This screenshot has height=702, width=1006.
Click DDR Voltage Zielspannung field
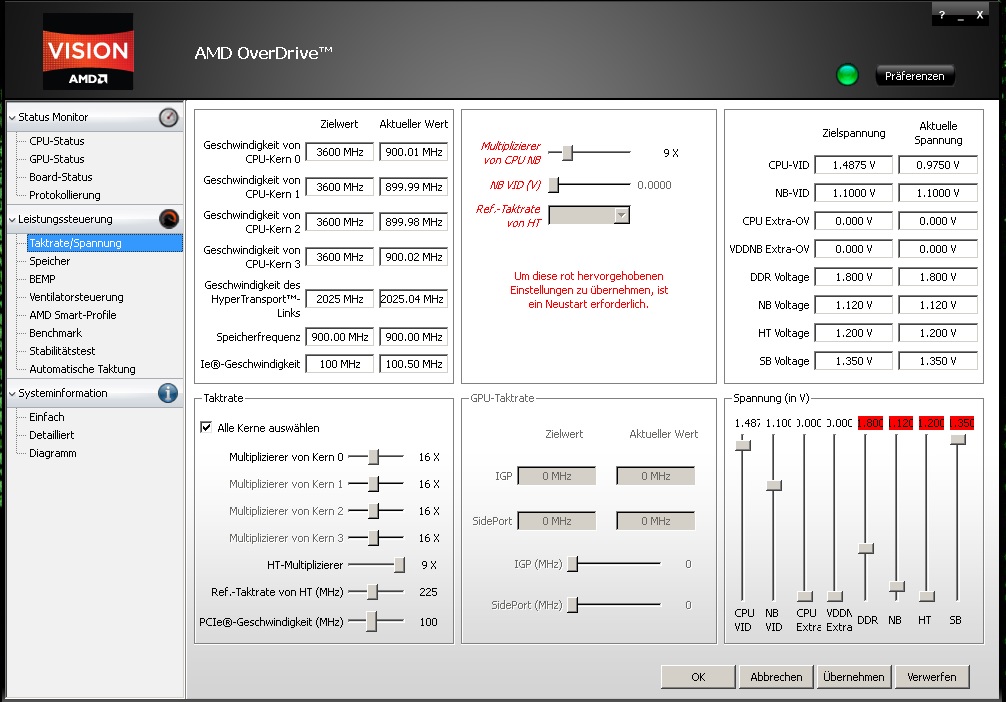point(853,277)
